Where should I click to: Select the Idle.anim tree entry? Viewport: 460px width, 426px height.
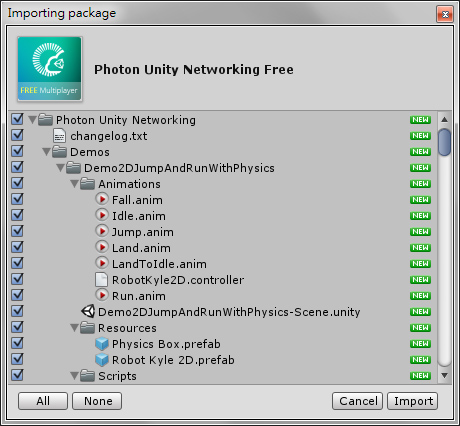139,216
